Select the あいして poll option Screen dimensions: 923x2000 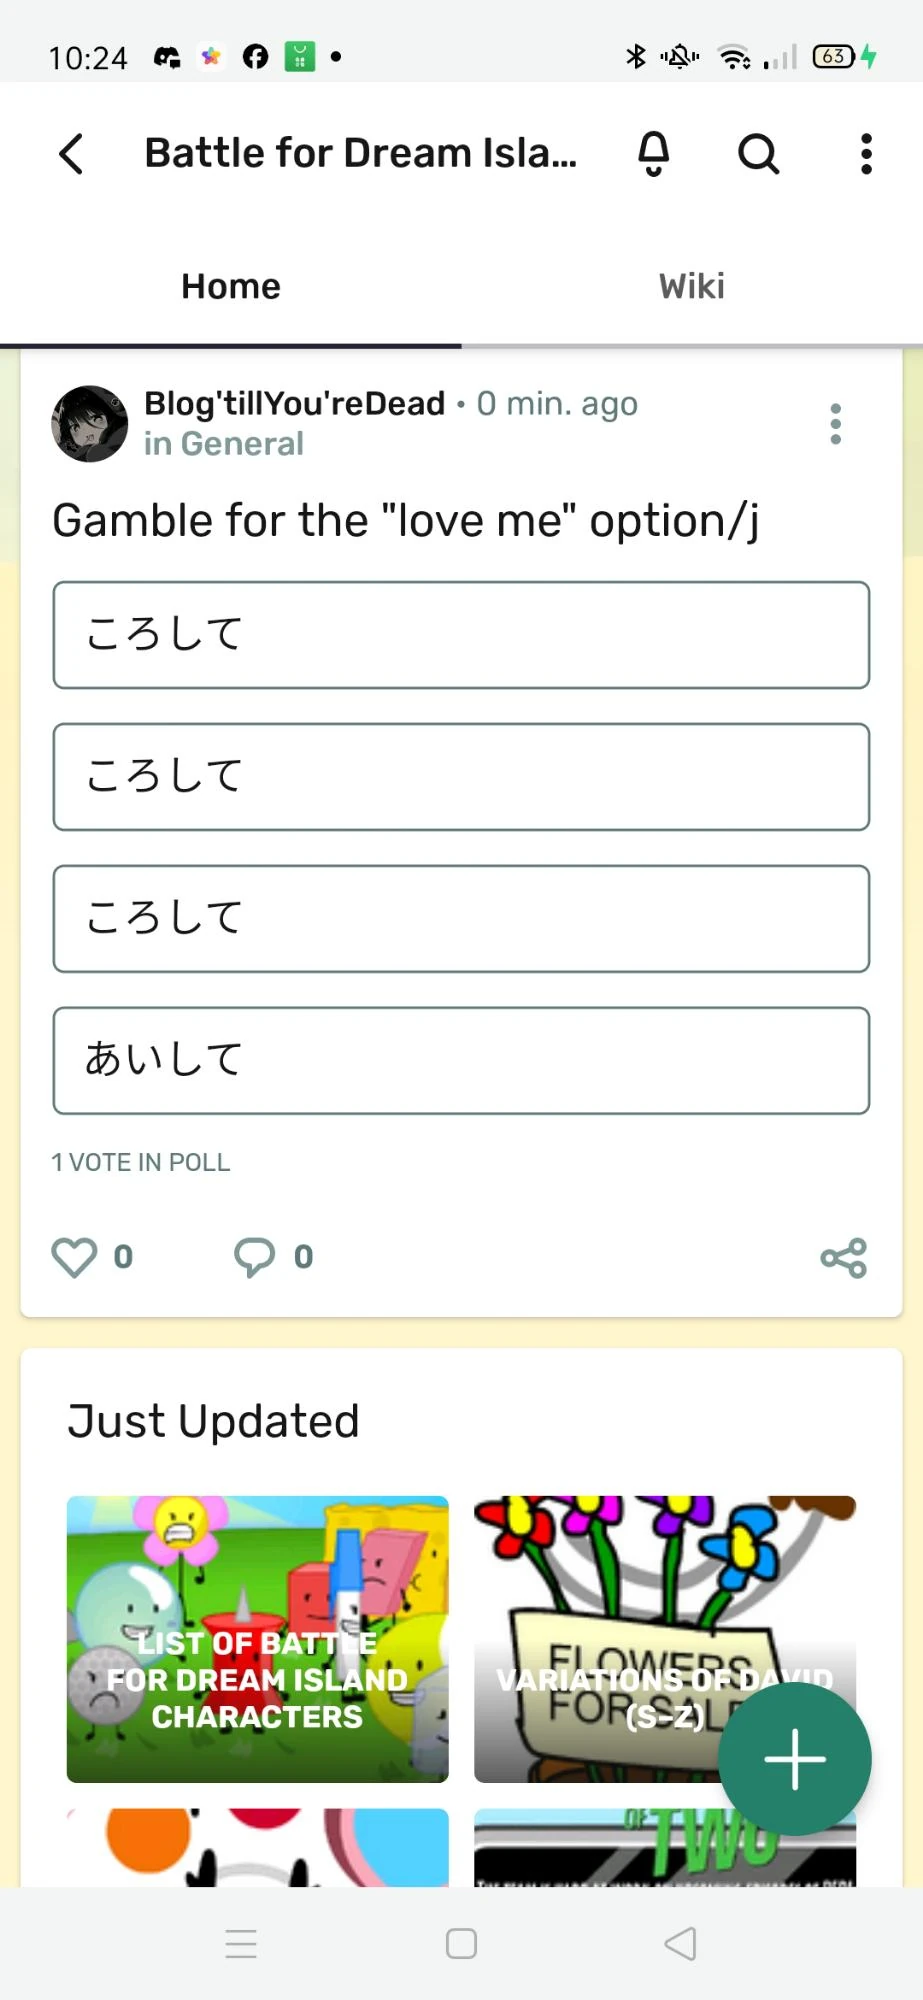[461, 1060]
